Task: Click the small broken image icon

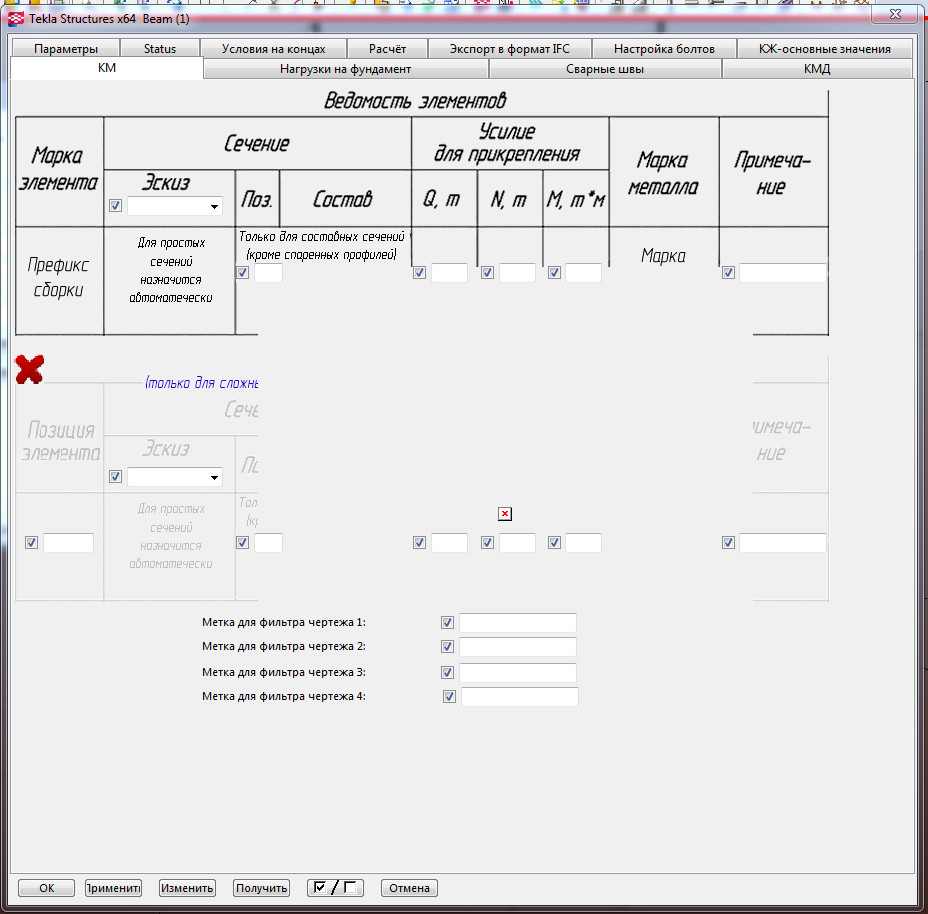Action: 505,514
